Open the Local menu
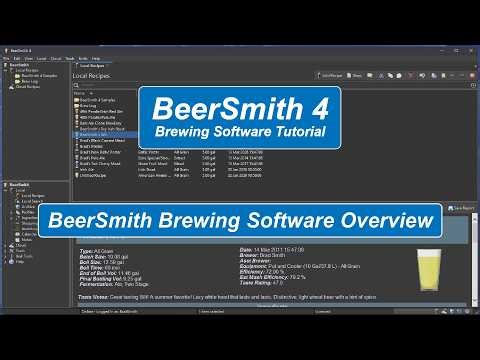480x360 pixels. [x=42, y=58]
